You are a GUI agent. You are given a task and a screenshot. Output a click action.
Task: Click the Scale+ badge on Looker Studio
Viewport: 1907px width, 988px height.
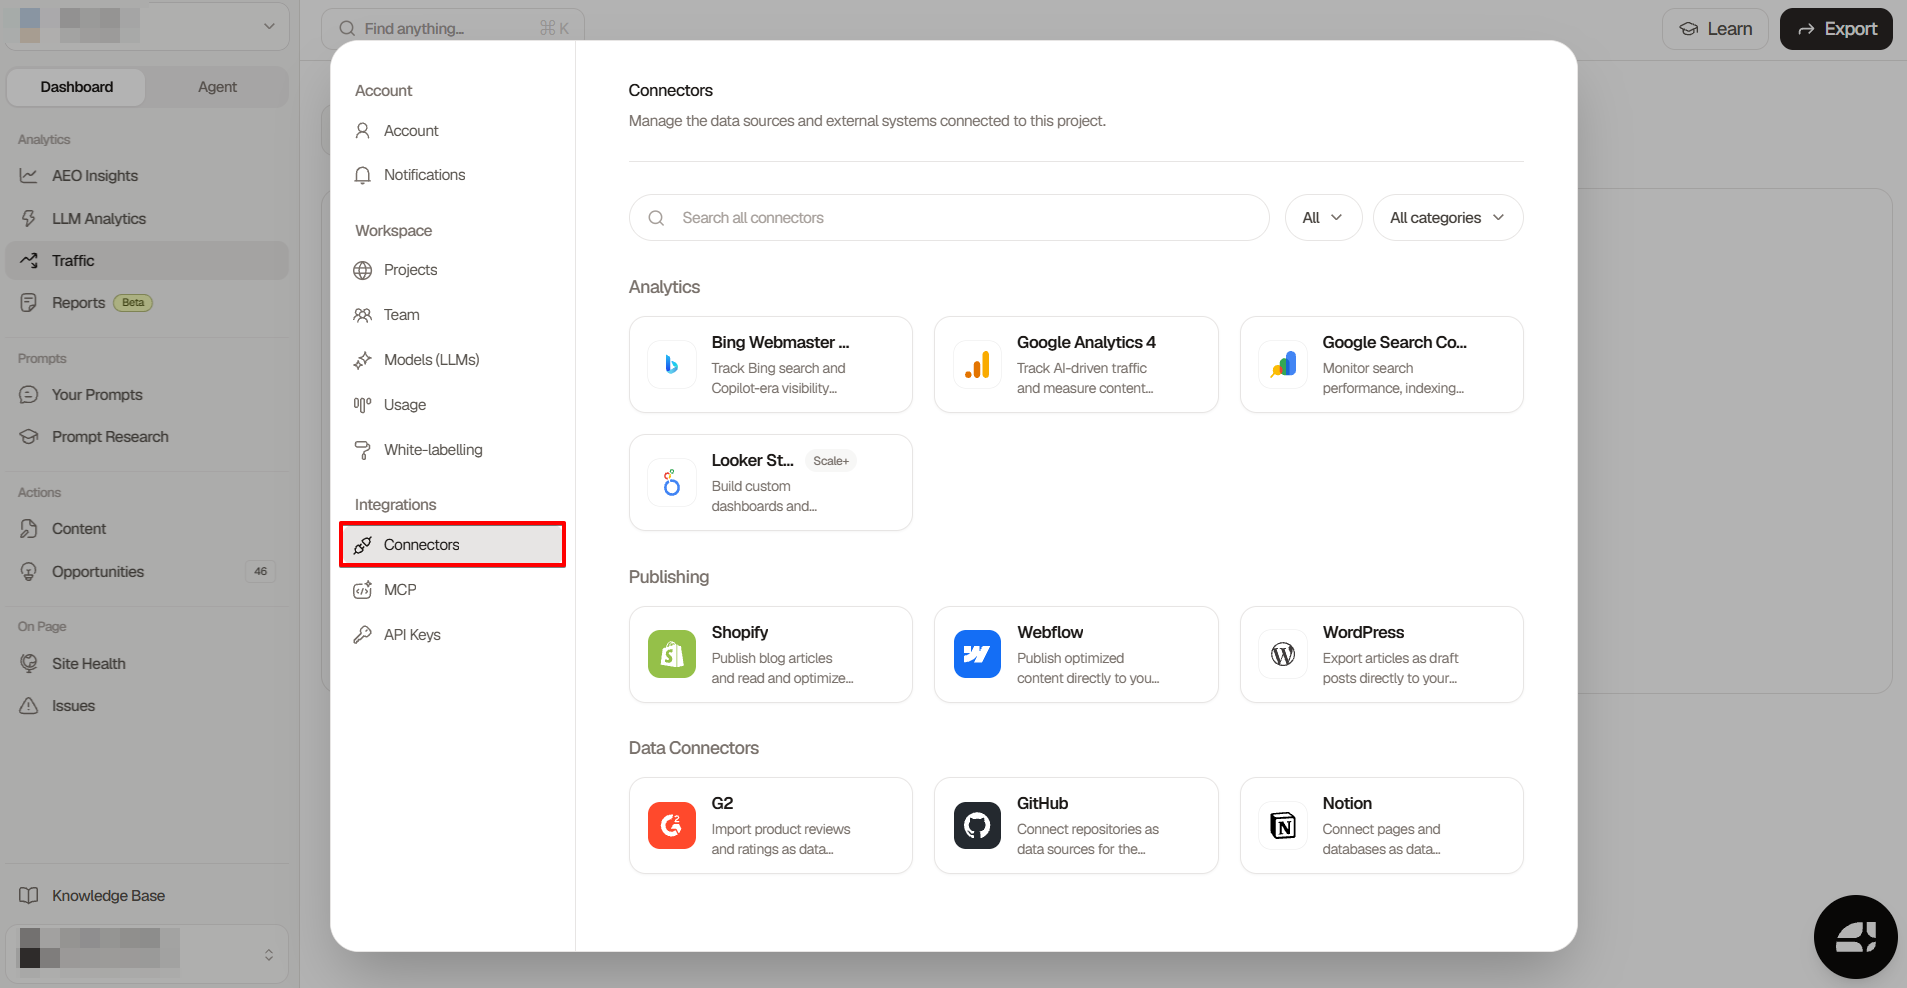pyautogui.click(x=831, y=461)
